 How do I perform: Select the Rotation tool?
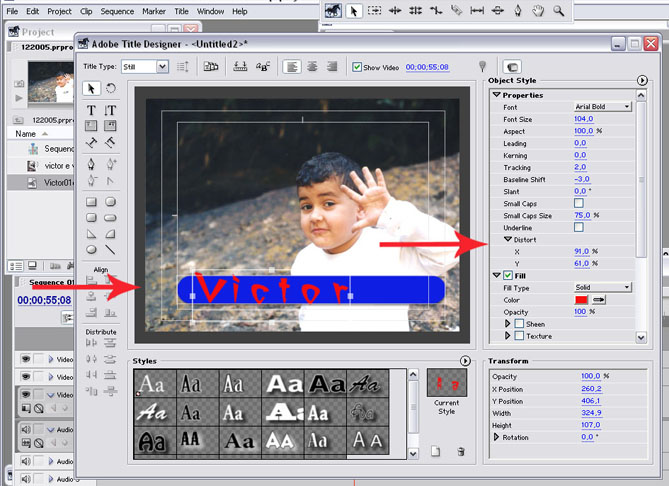coord(110,89)
